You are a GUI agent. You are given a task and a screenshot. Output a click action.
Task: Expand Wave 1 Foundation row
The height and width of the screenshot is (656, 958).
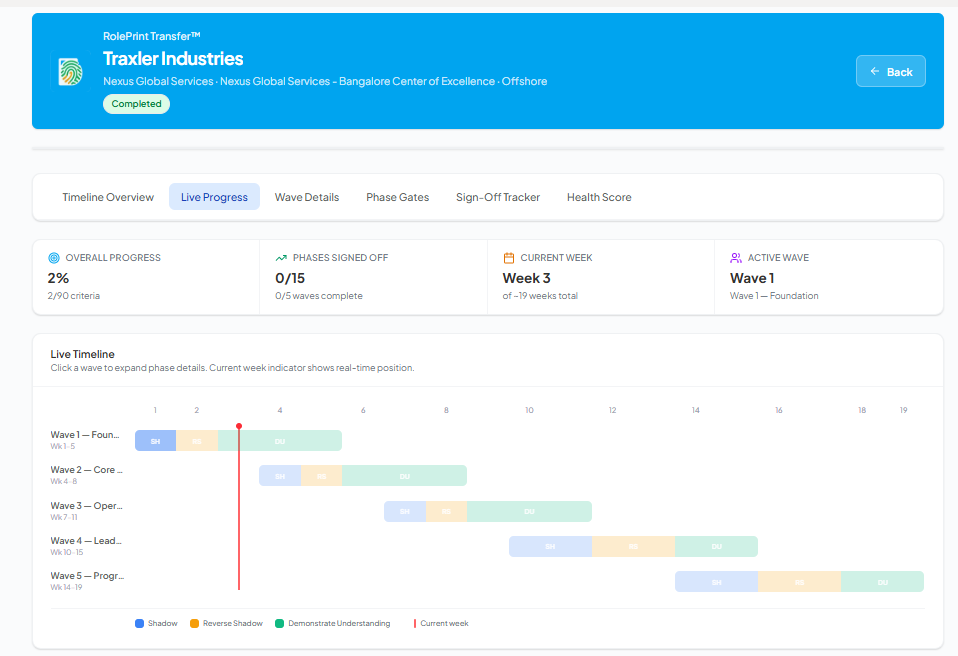coord(86,440)
